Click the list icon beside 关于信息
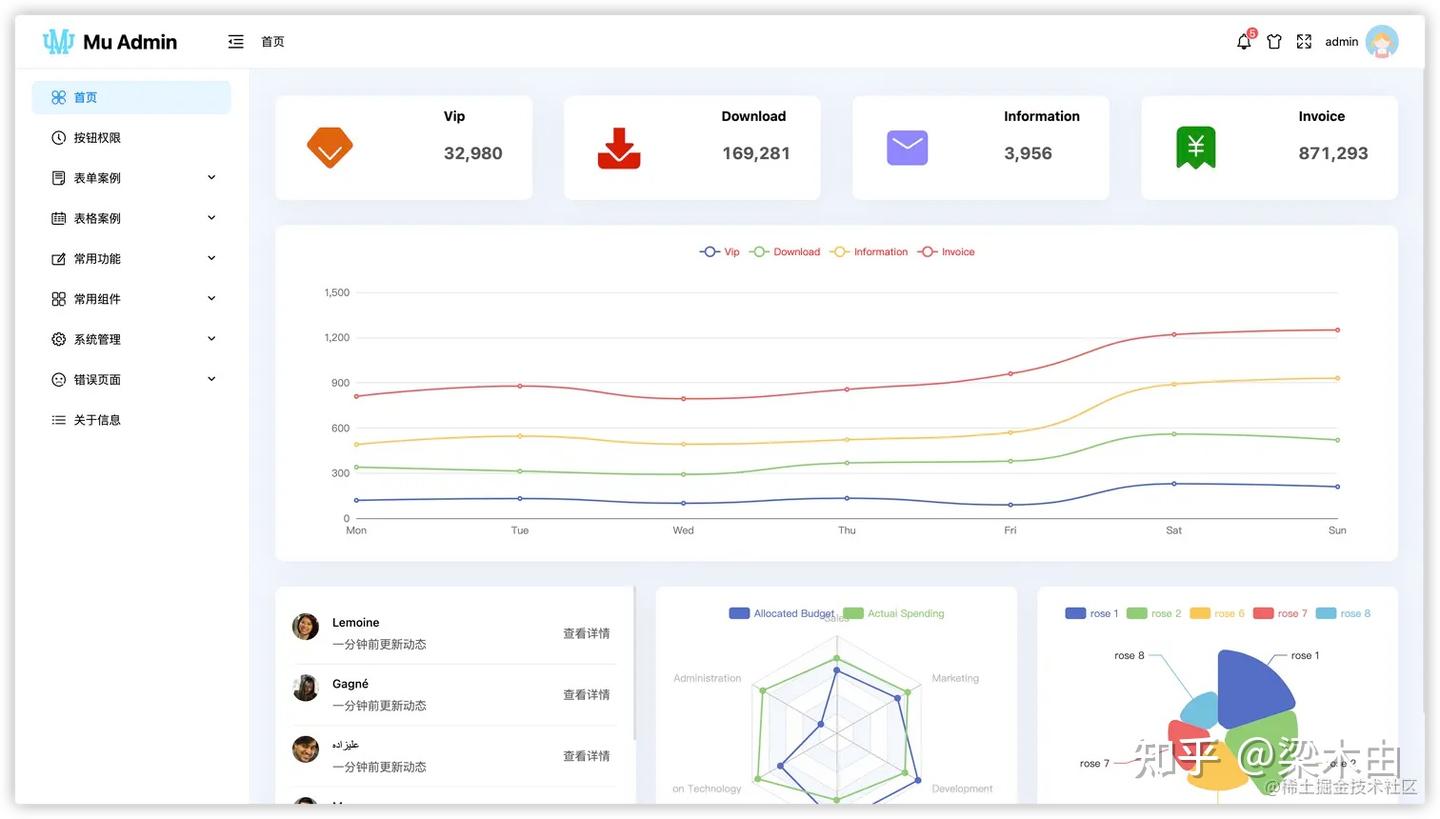The height and width of the screenshot is (819, 1440). pyautogui.click(x=57, y=419)
